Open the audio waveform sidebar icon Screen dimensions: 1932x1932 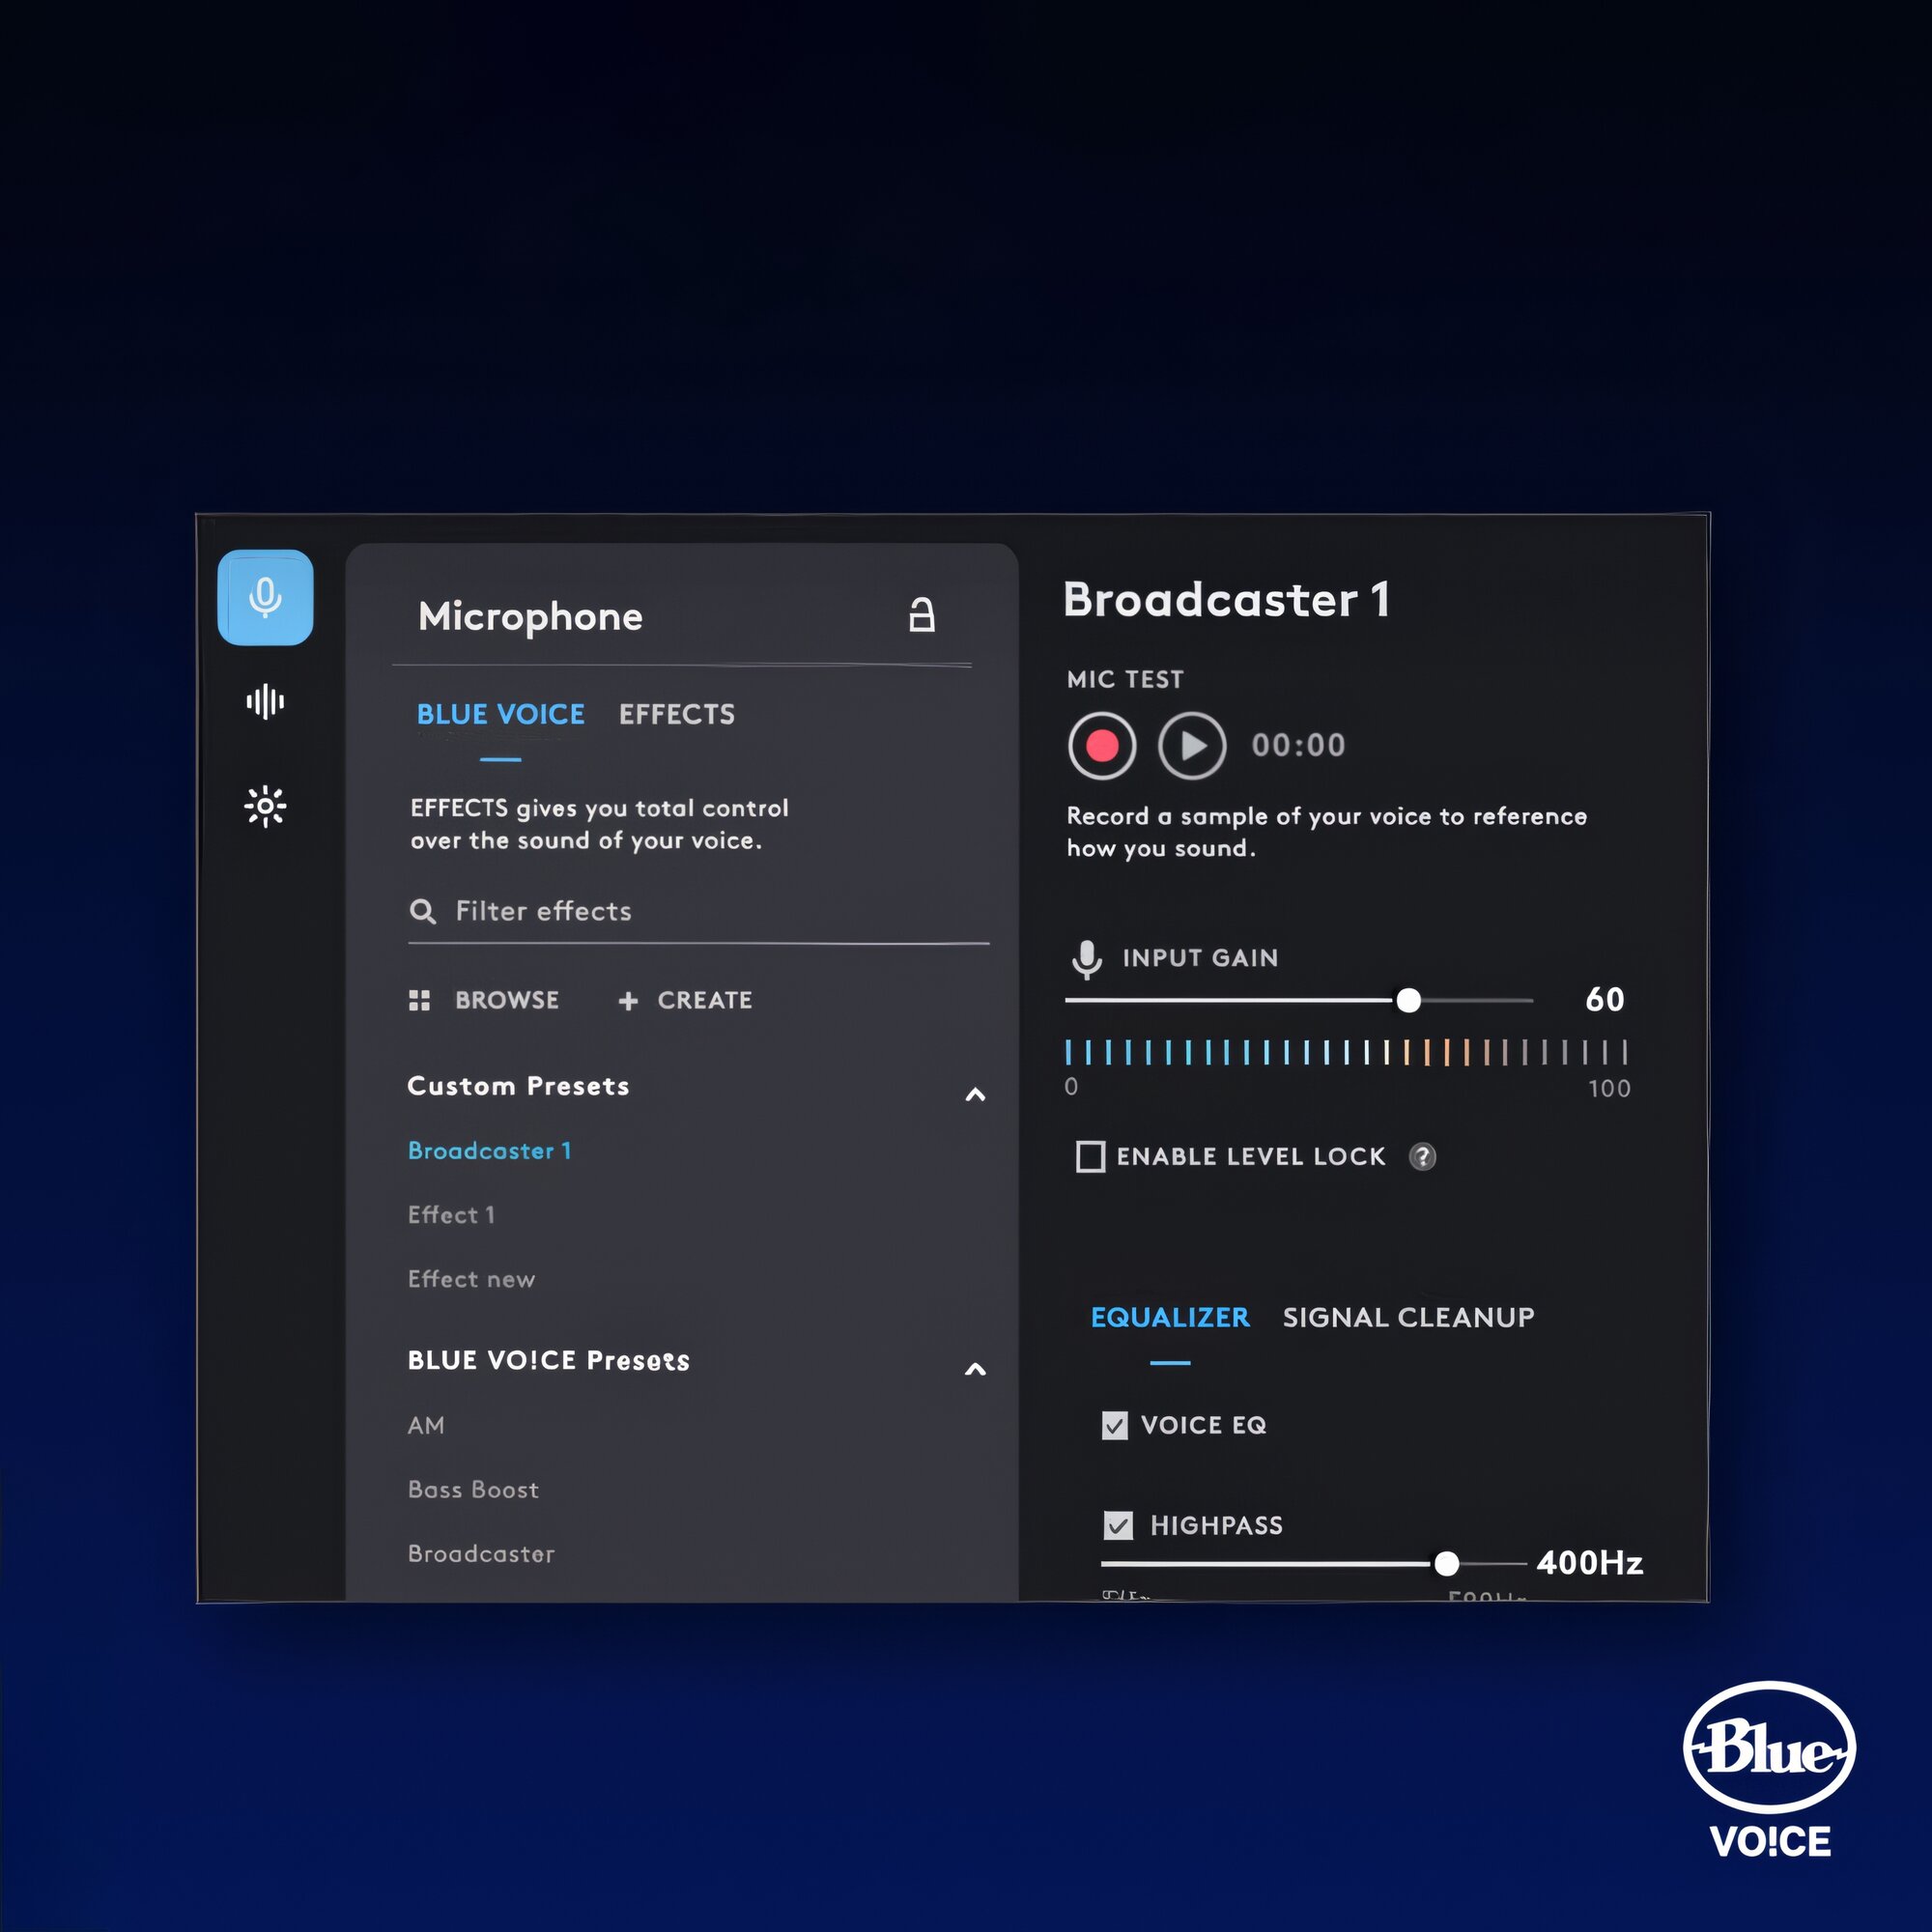point(265,702)
